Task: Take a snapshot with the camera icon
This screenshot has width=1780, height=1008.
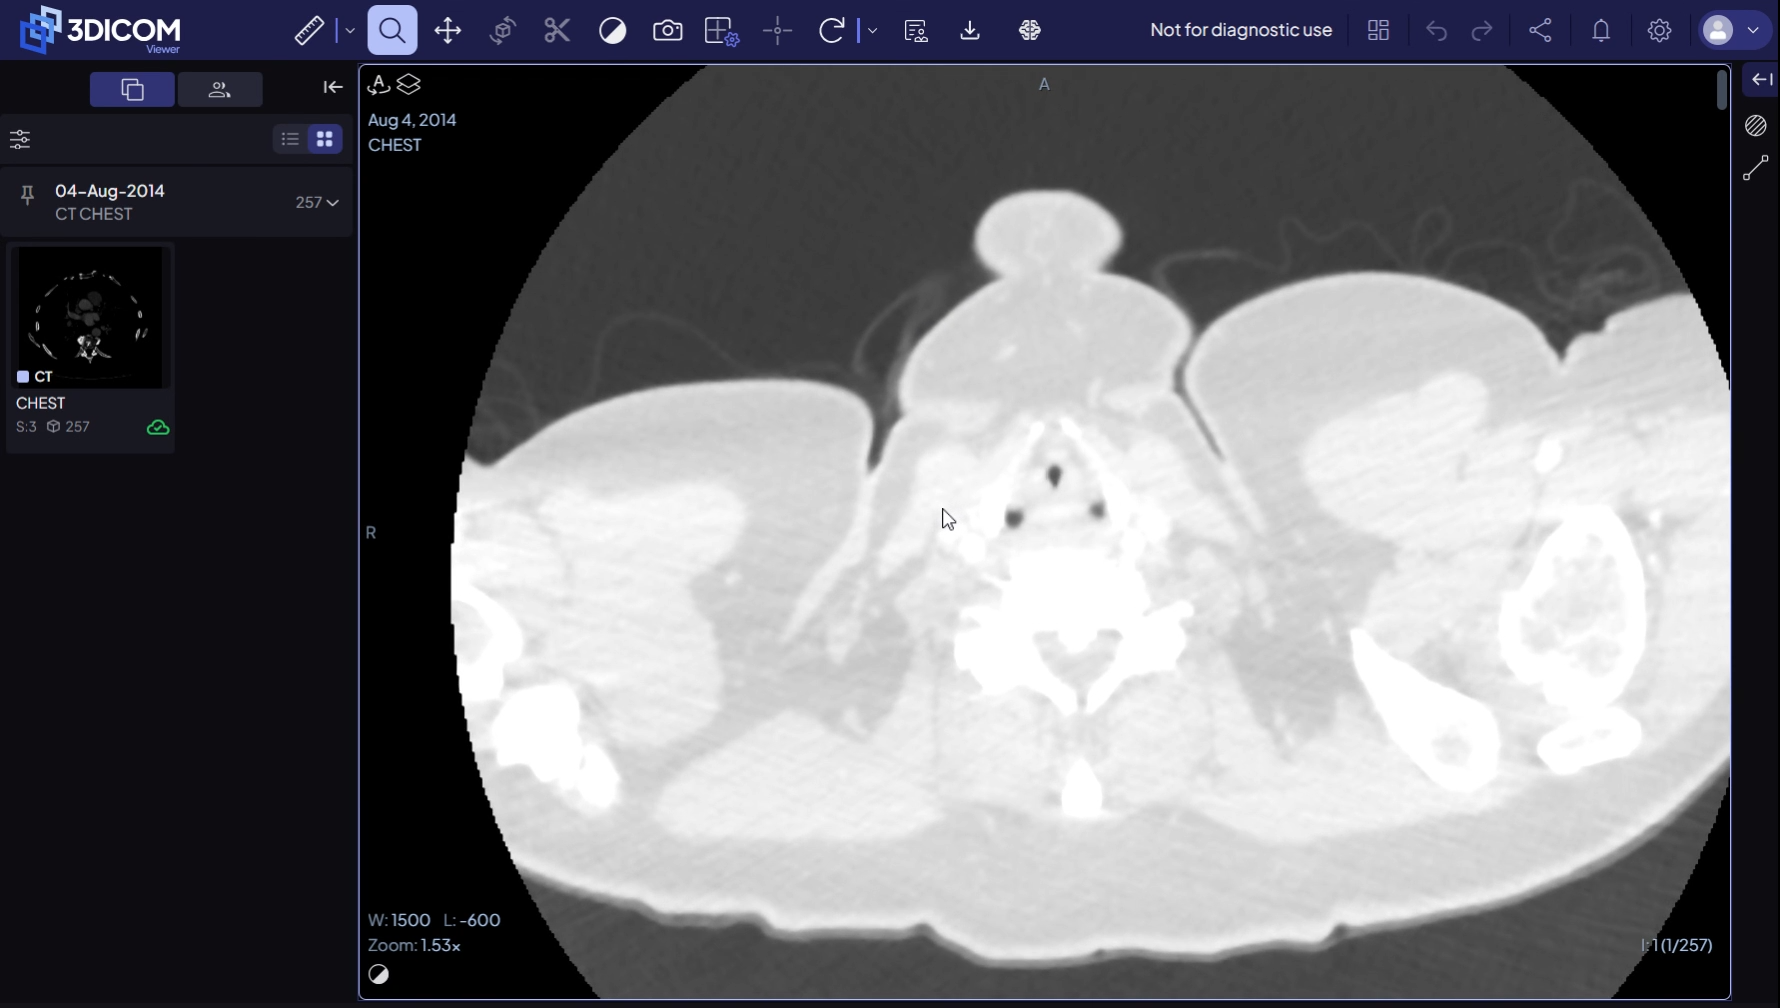Action: click(x=667, y=31)
